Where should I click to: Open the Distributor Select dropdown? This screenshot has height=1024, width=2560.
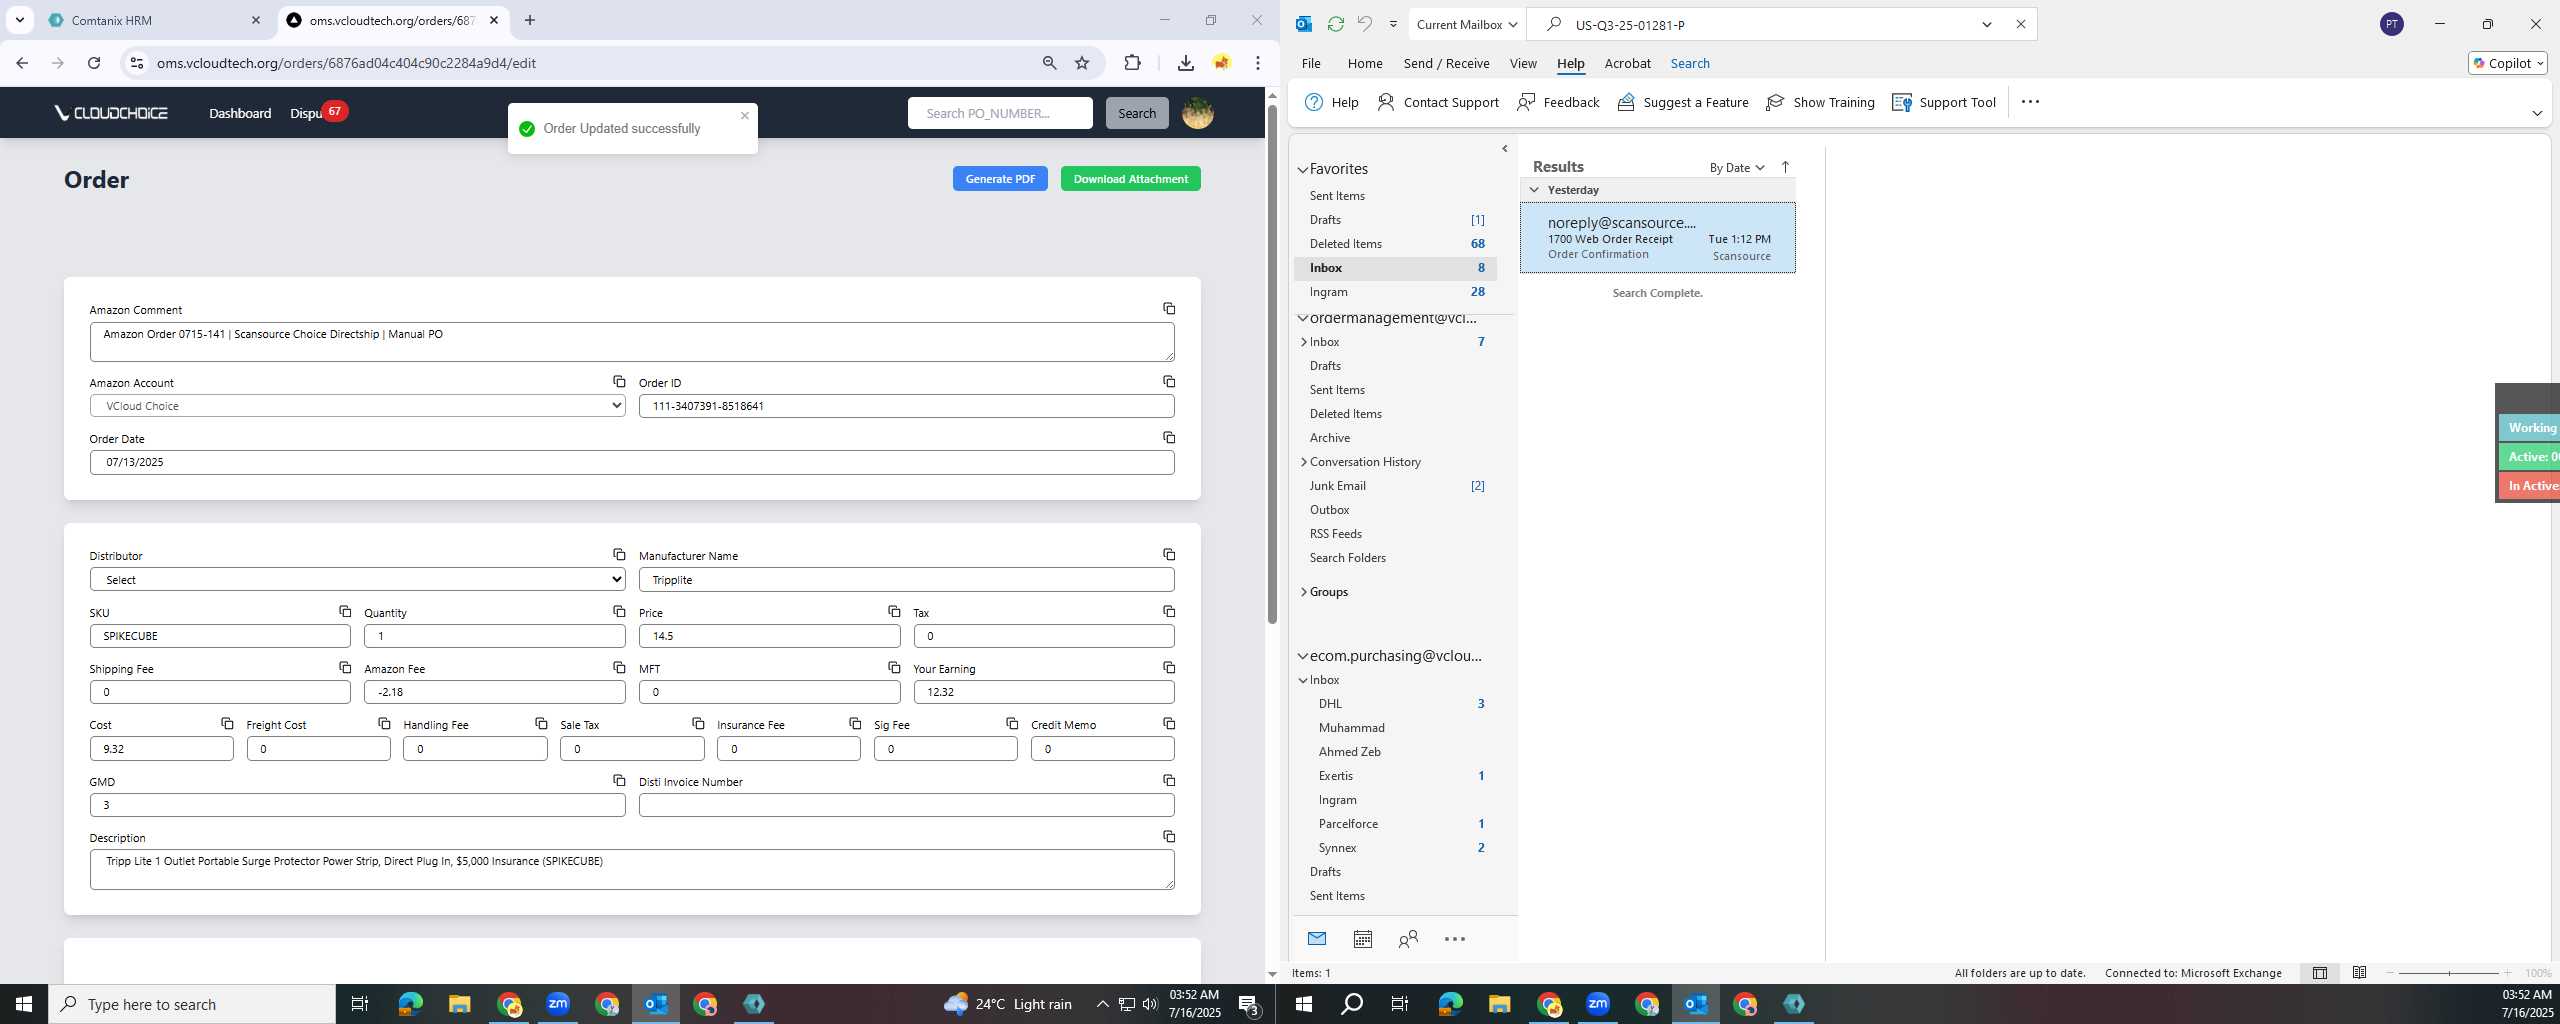(x=357, y=579)
